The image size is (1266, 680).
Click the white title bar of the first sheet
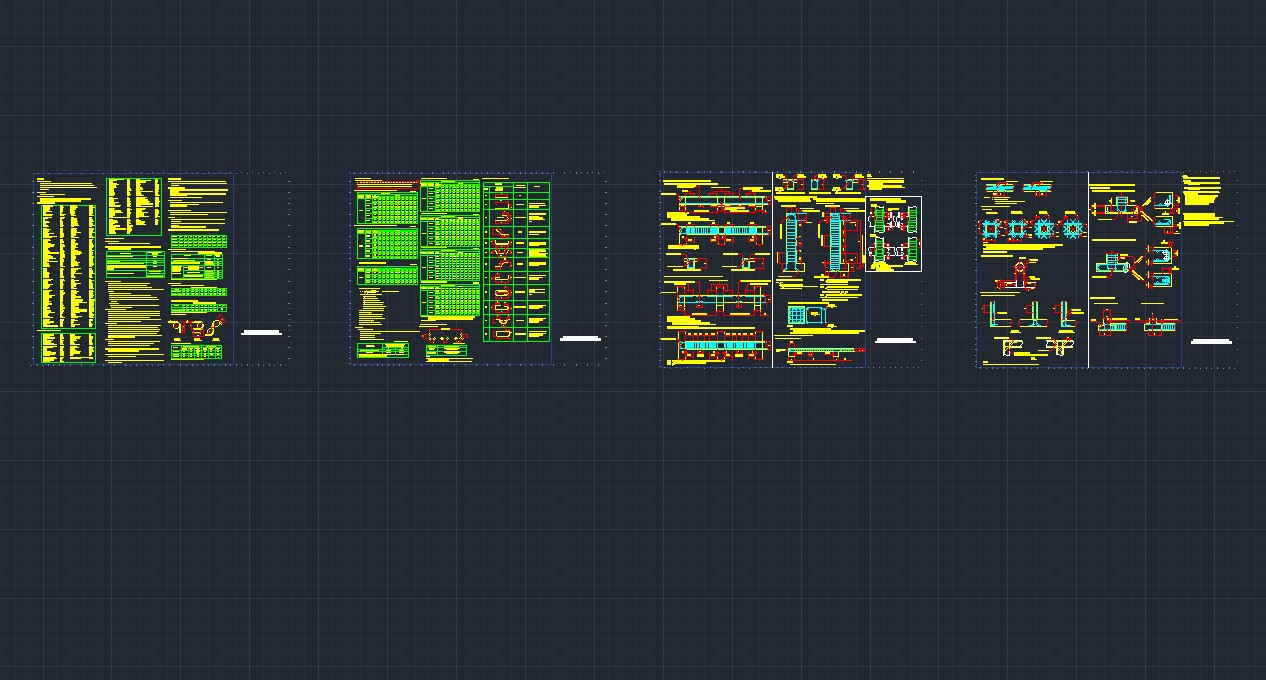261,332
